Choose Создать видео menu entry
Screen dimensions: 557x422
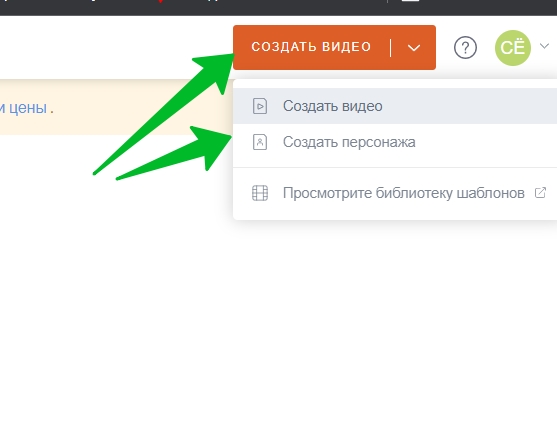point(395,106)
